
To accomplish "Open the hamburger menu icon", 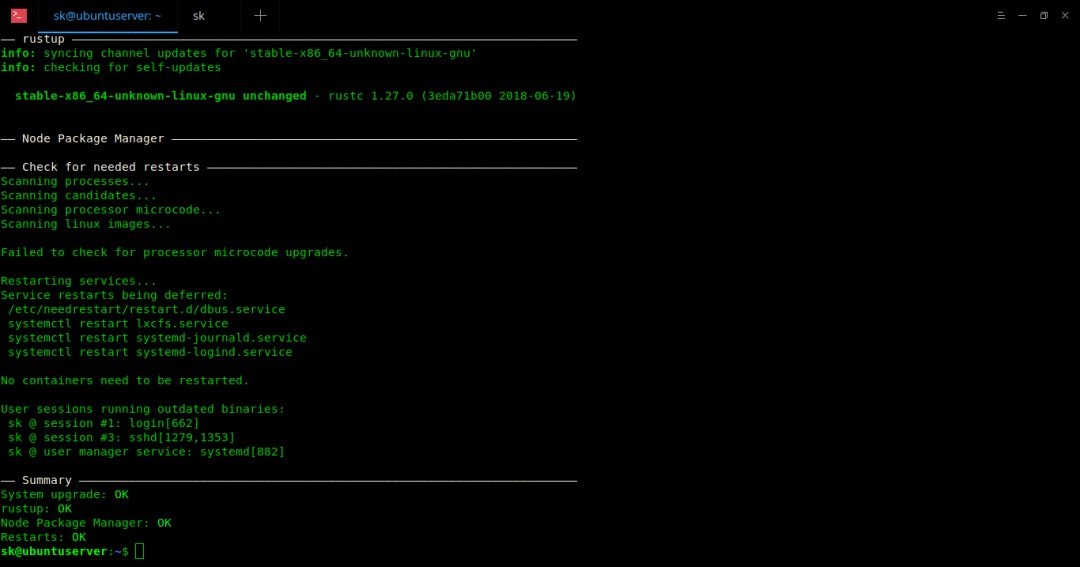I will pyautogui.click(x=1001, y=15).
